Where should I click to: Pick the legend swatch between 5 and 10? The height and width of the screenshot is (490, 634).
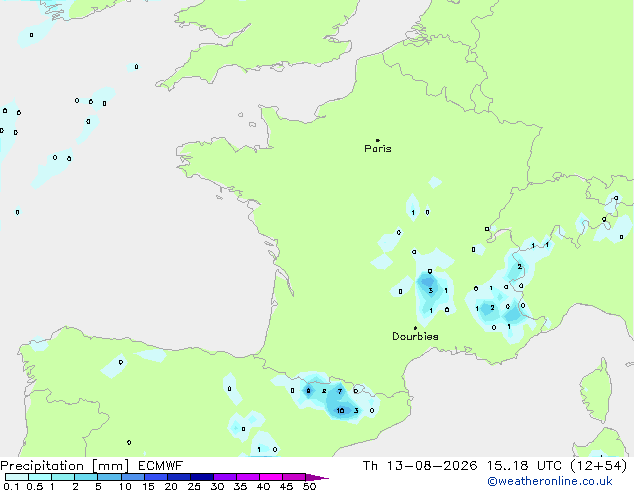110,477
